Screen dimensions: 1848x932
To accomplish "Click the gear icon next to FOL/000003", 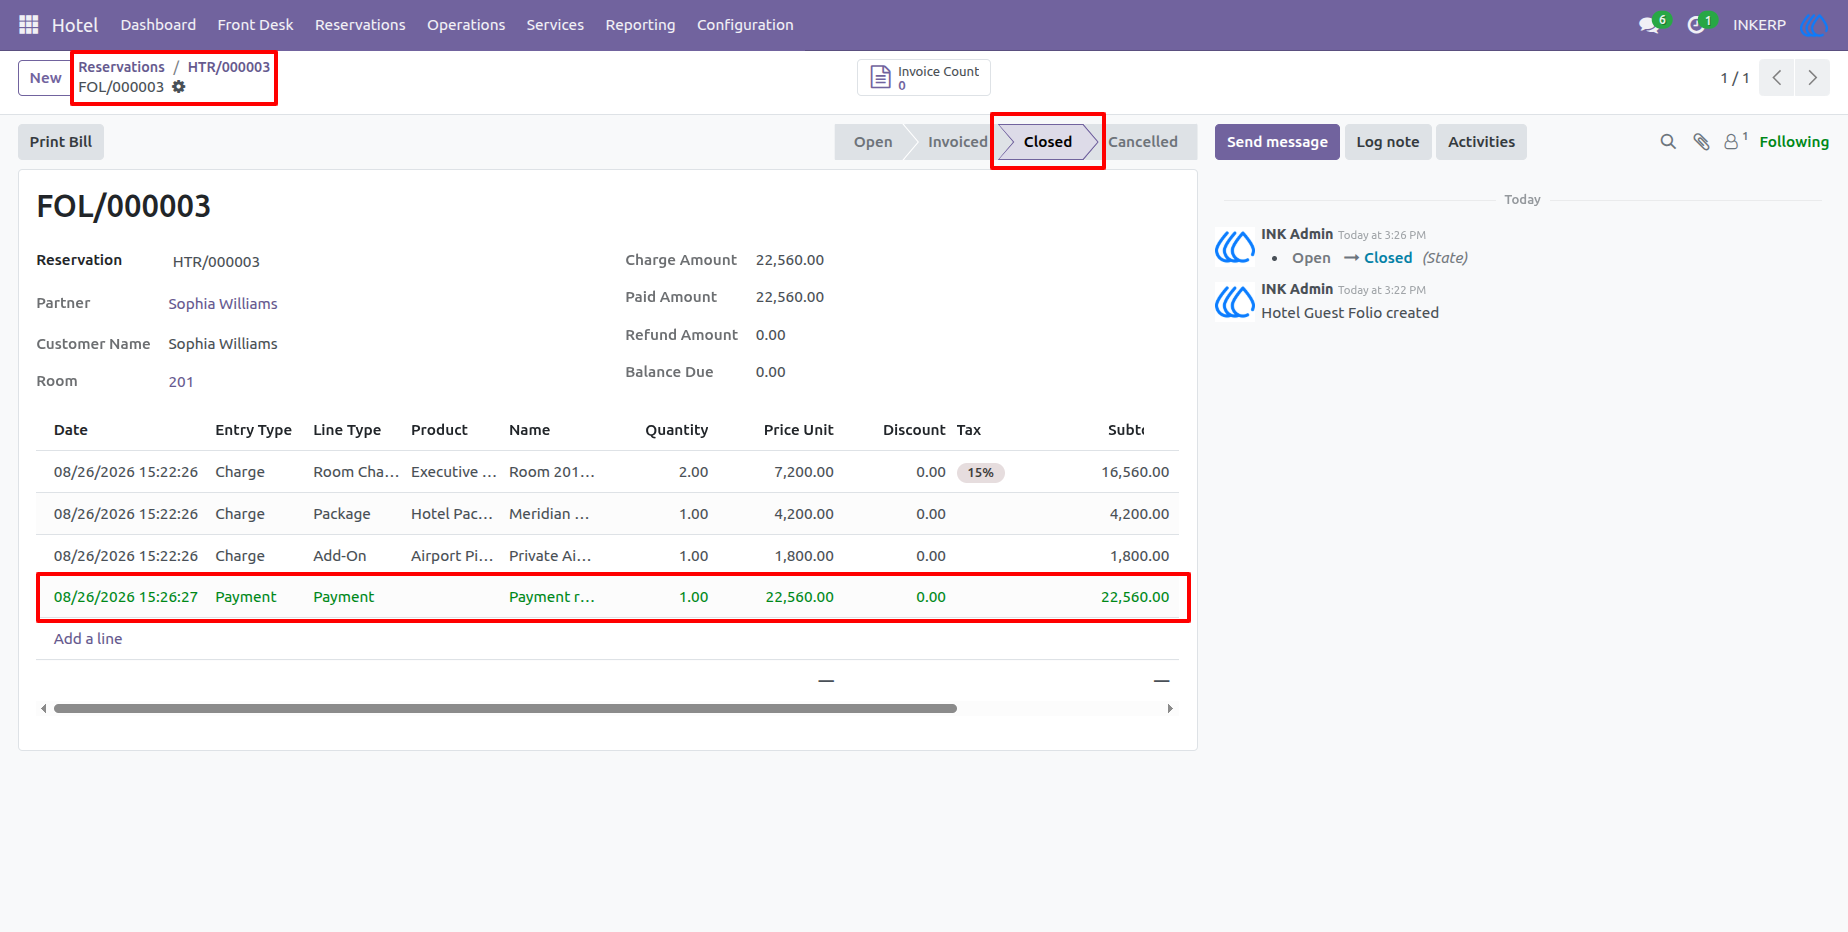I will point(179,87).
